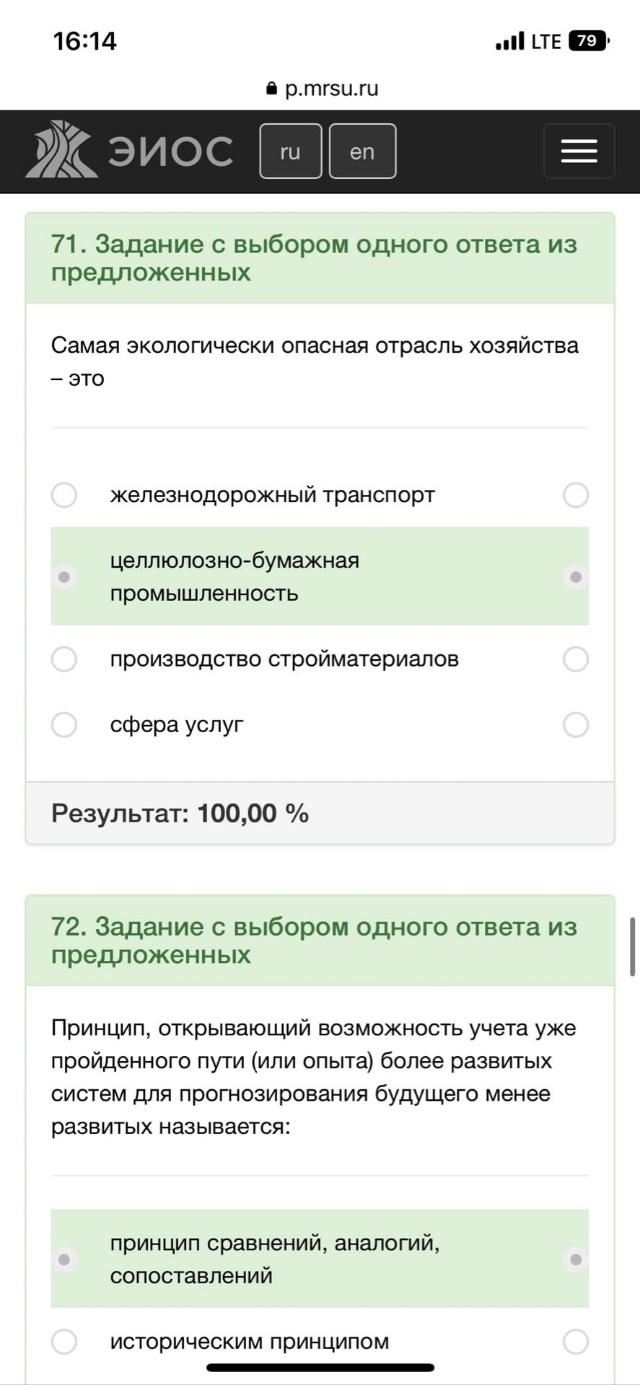Viewport: 640px width, 1385px height.
Task: Select left radio for производство стройматериалов
Action: pyautogui.click(x=64, y=659)
